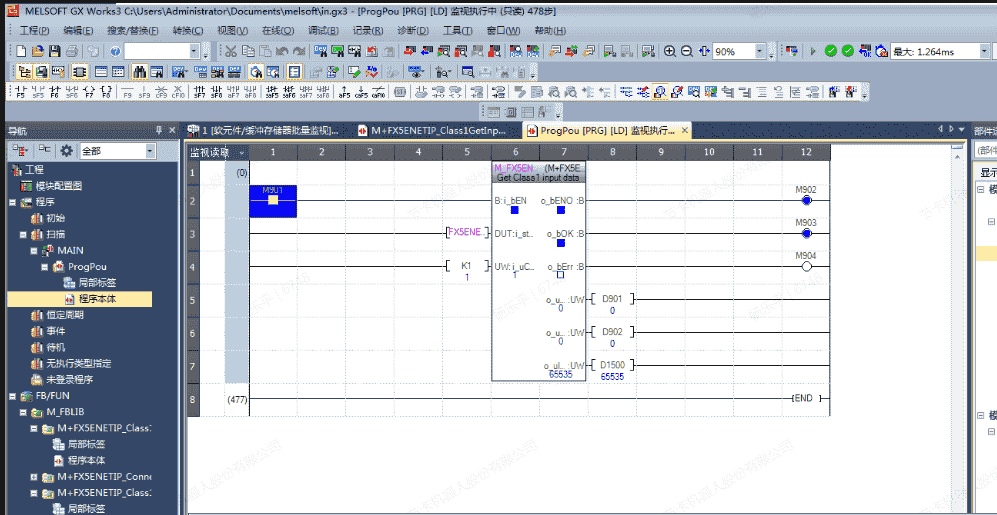Click the Zoom in magnifier icon
The height and width of the screenshot is (515, 997).
(669, 51)
